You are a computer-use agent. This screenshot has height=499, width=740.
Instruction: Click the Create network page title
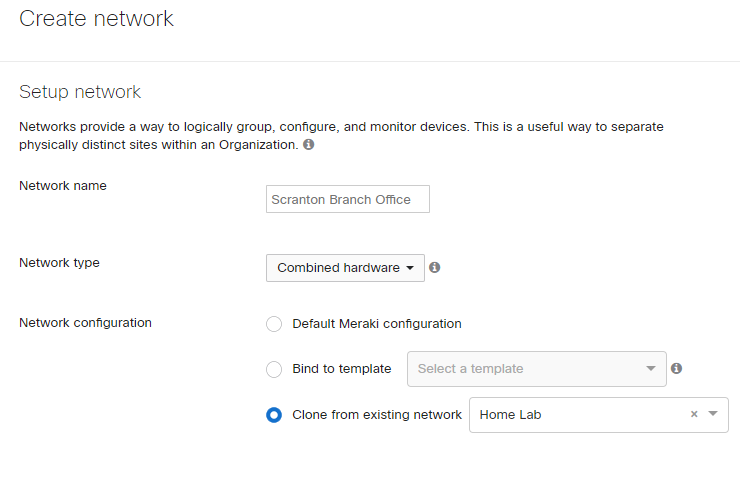click(x=96, y=19)
